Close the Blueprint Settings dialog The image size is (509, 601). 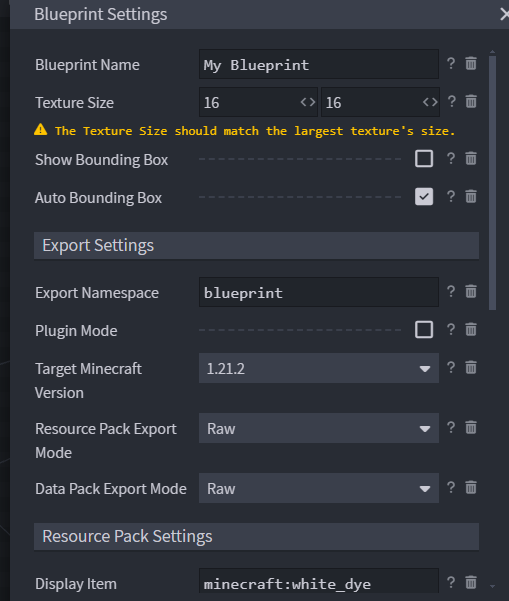[x=504, y=15]
